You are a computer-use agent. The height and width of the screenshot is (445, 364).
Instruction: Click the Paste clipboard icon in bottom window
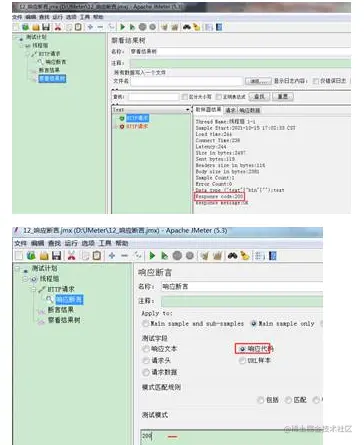(x=97, y=256)
